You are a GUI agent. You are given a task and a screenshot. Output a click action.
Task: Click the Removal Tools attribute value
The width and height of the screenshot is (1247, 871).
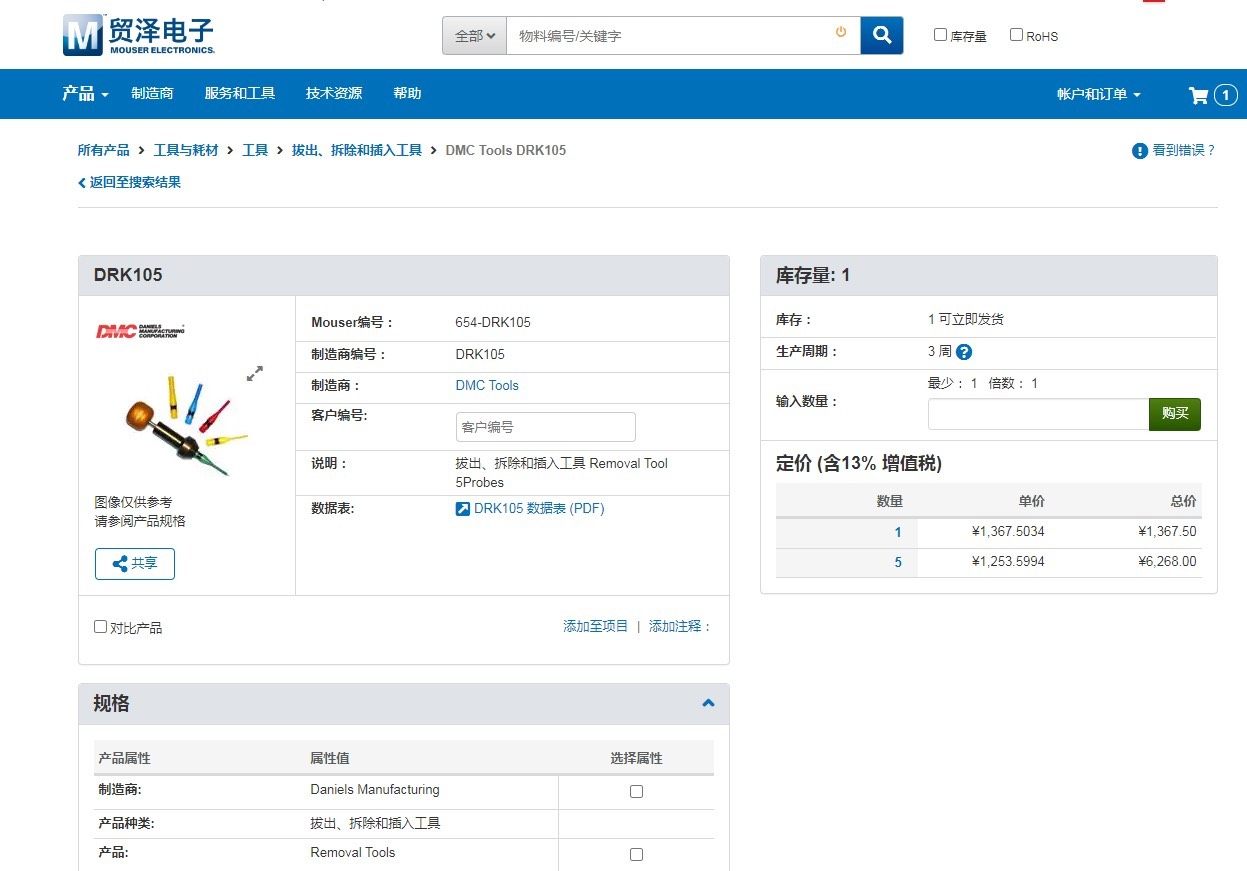pyautogui.click(x=353, y=853)
